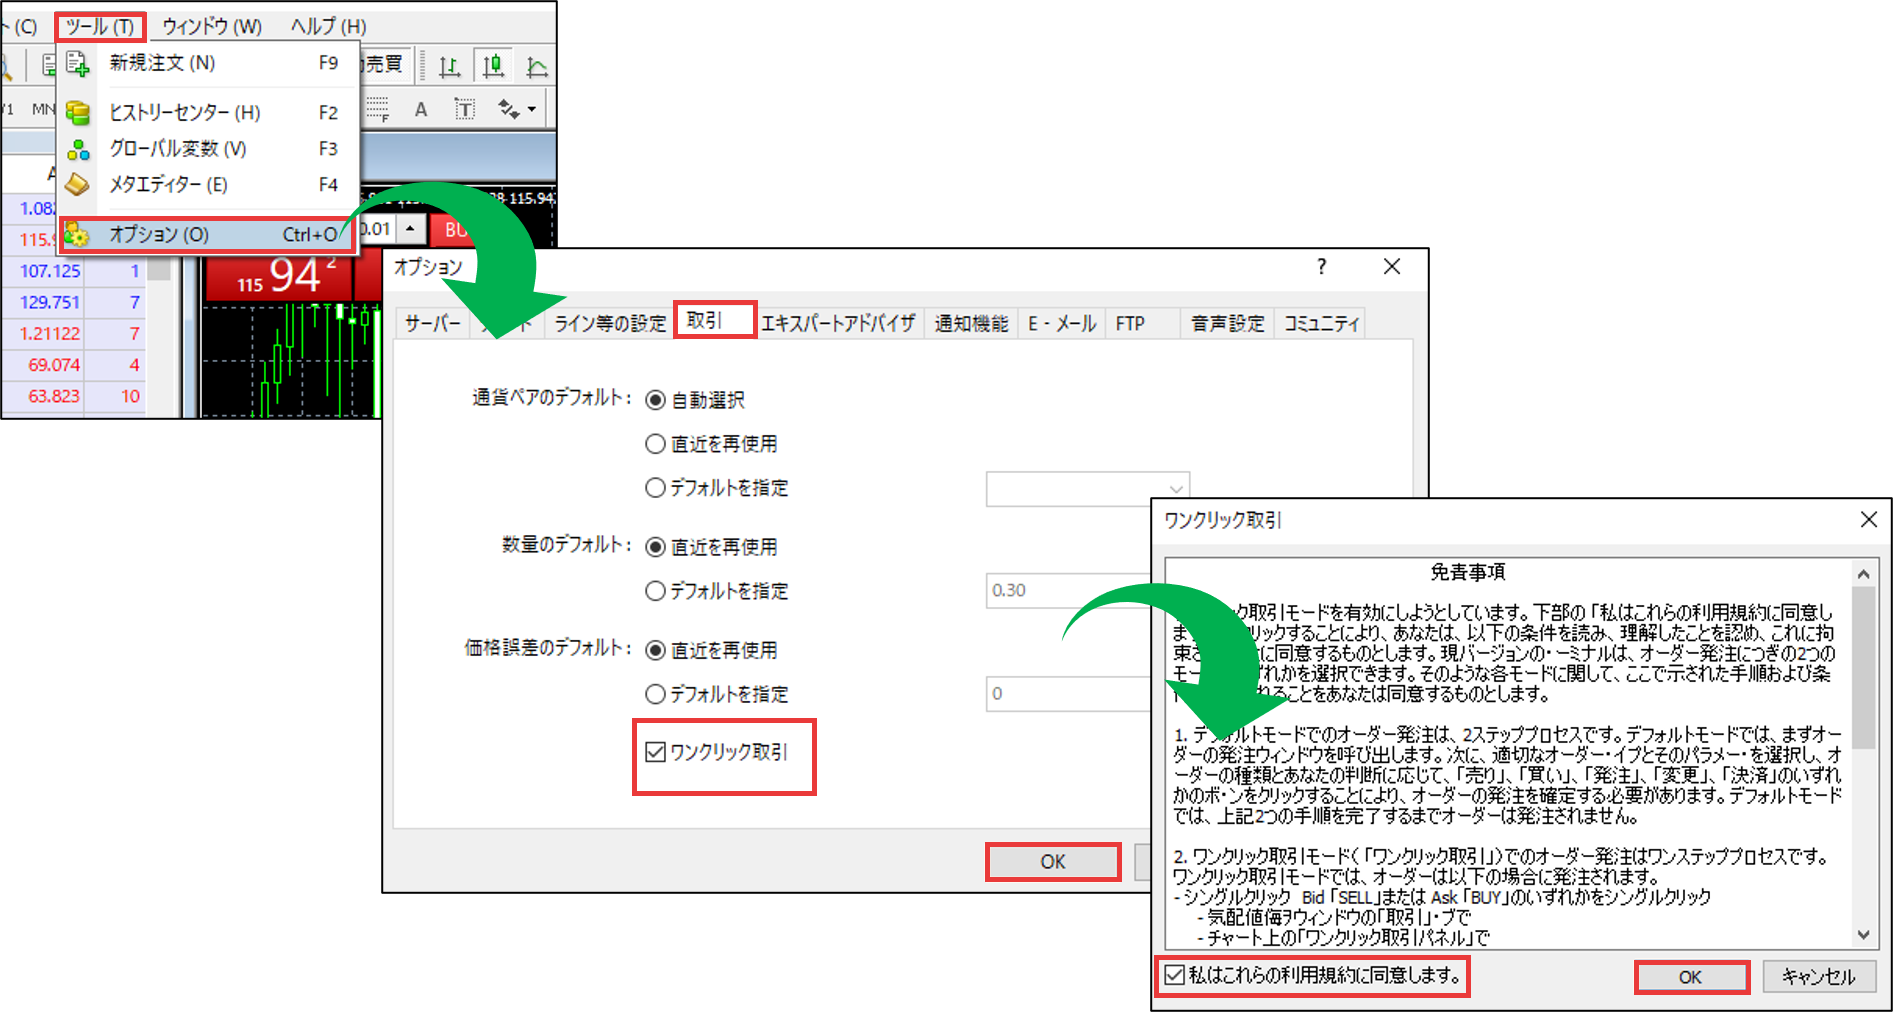This screenshot has width=1893, height=1012.
Task: Click the MetaEditor book icon
Action: click(x=78, y=185)
